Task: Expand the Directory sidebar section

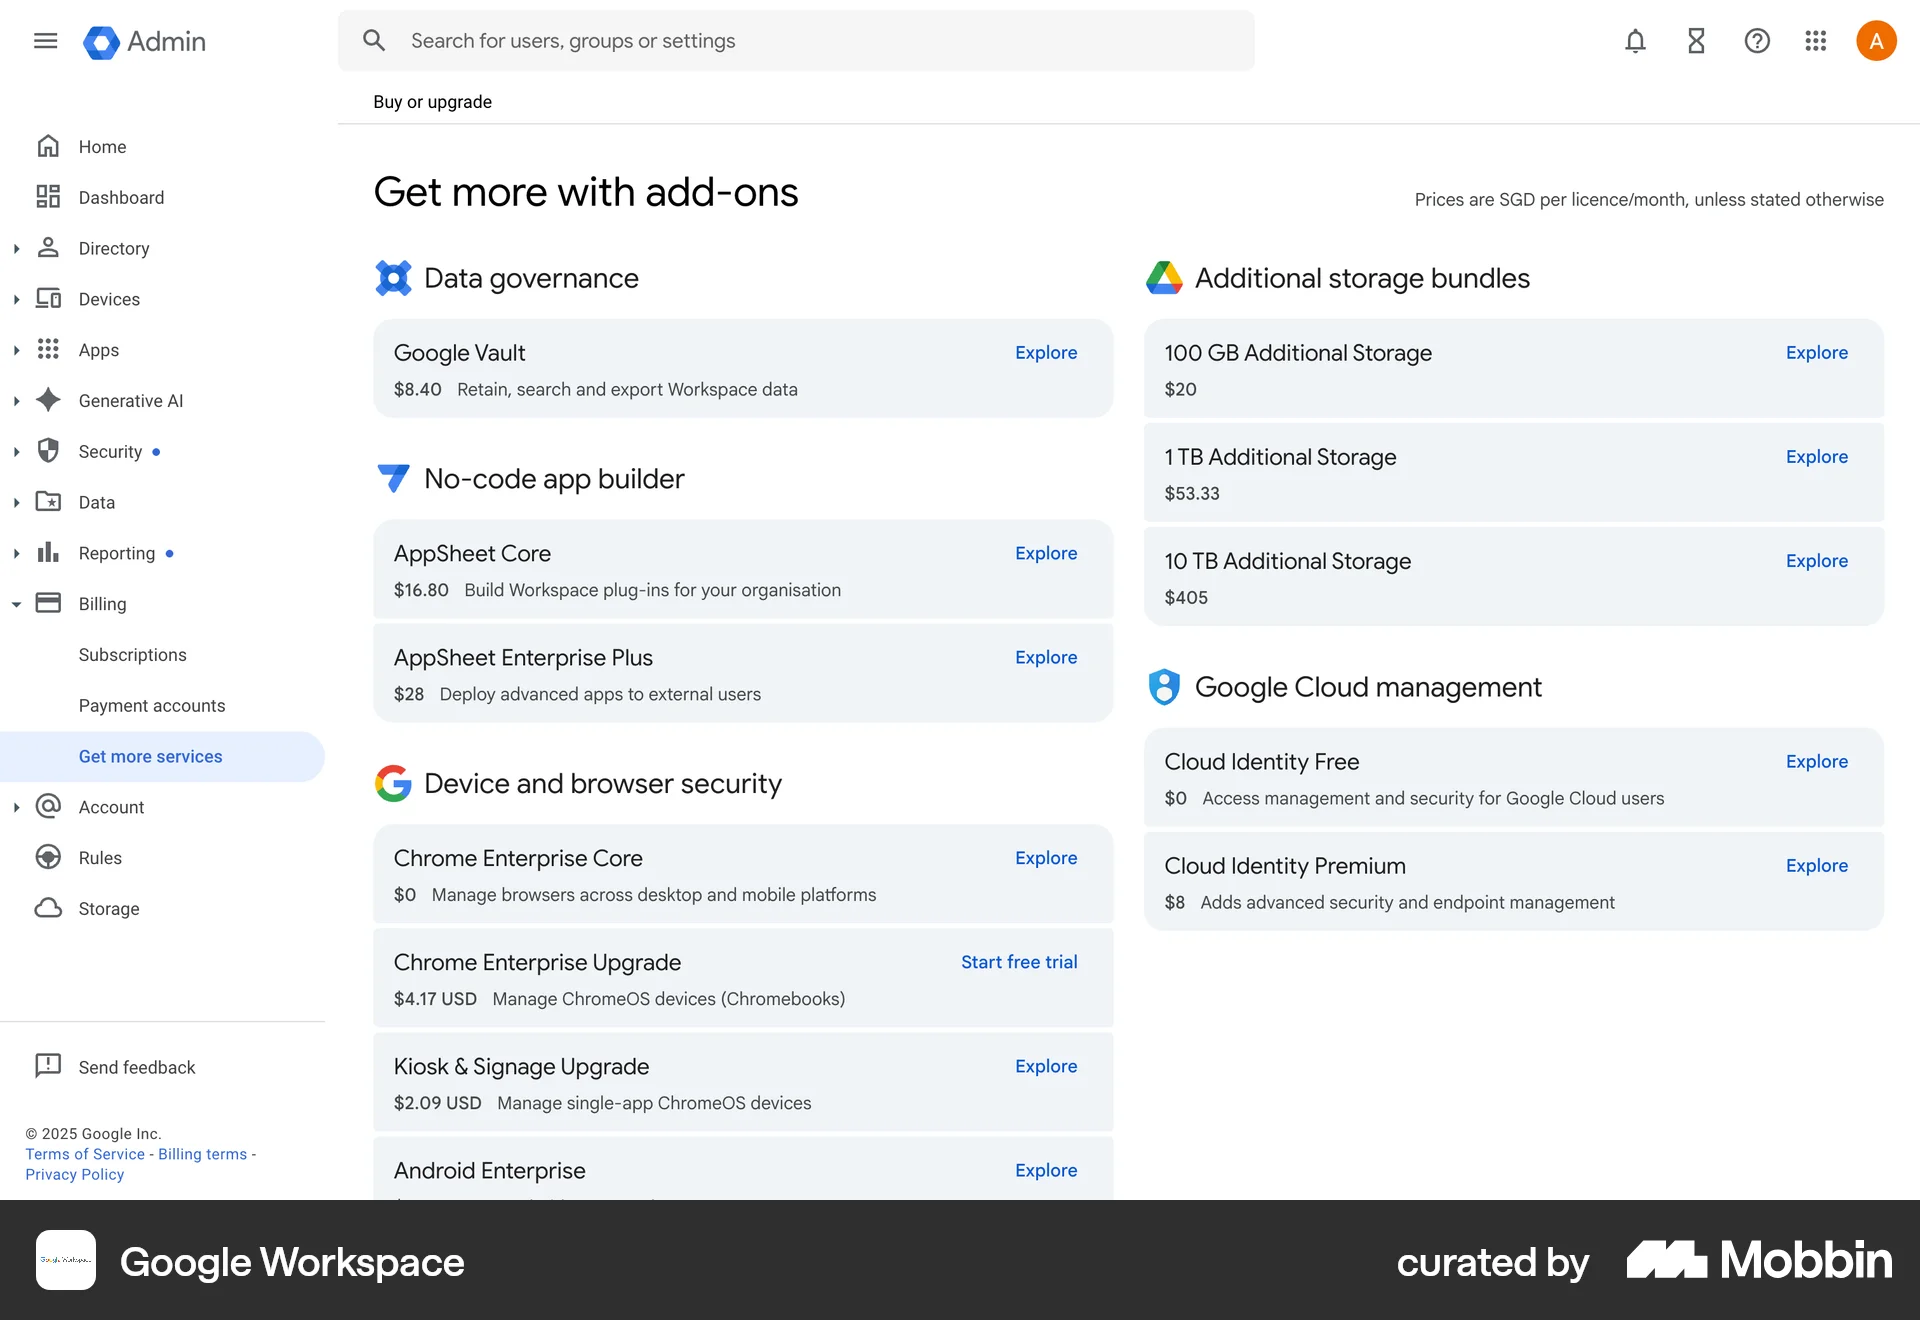Action: tap(16, 248)
